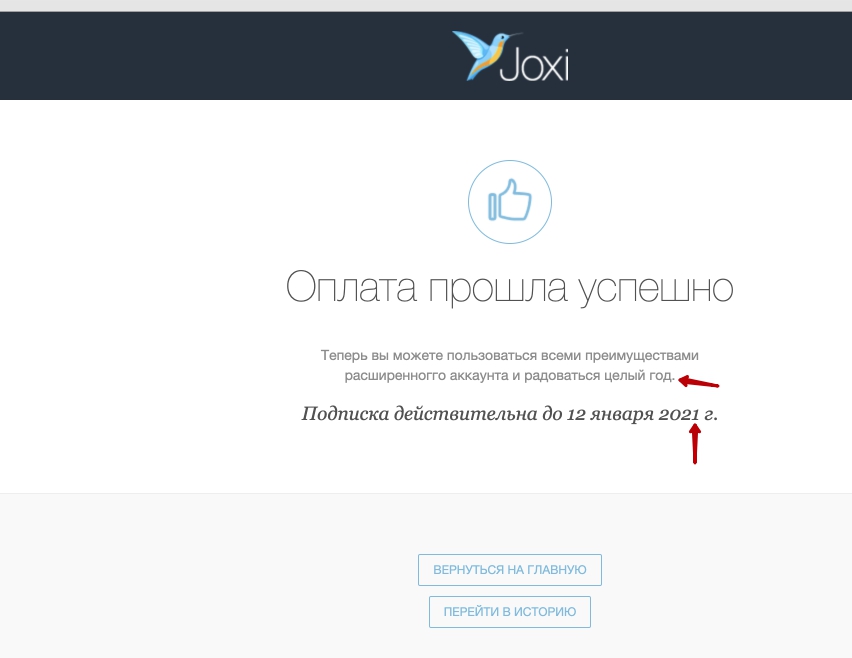Click the thumbs-up success icon
The image size is (852, 658).
pos(509,203)
